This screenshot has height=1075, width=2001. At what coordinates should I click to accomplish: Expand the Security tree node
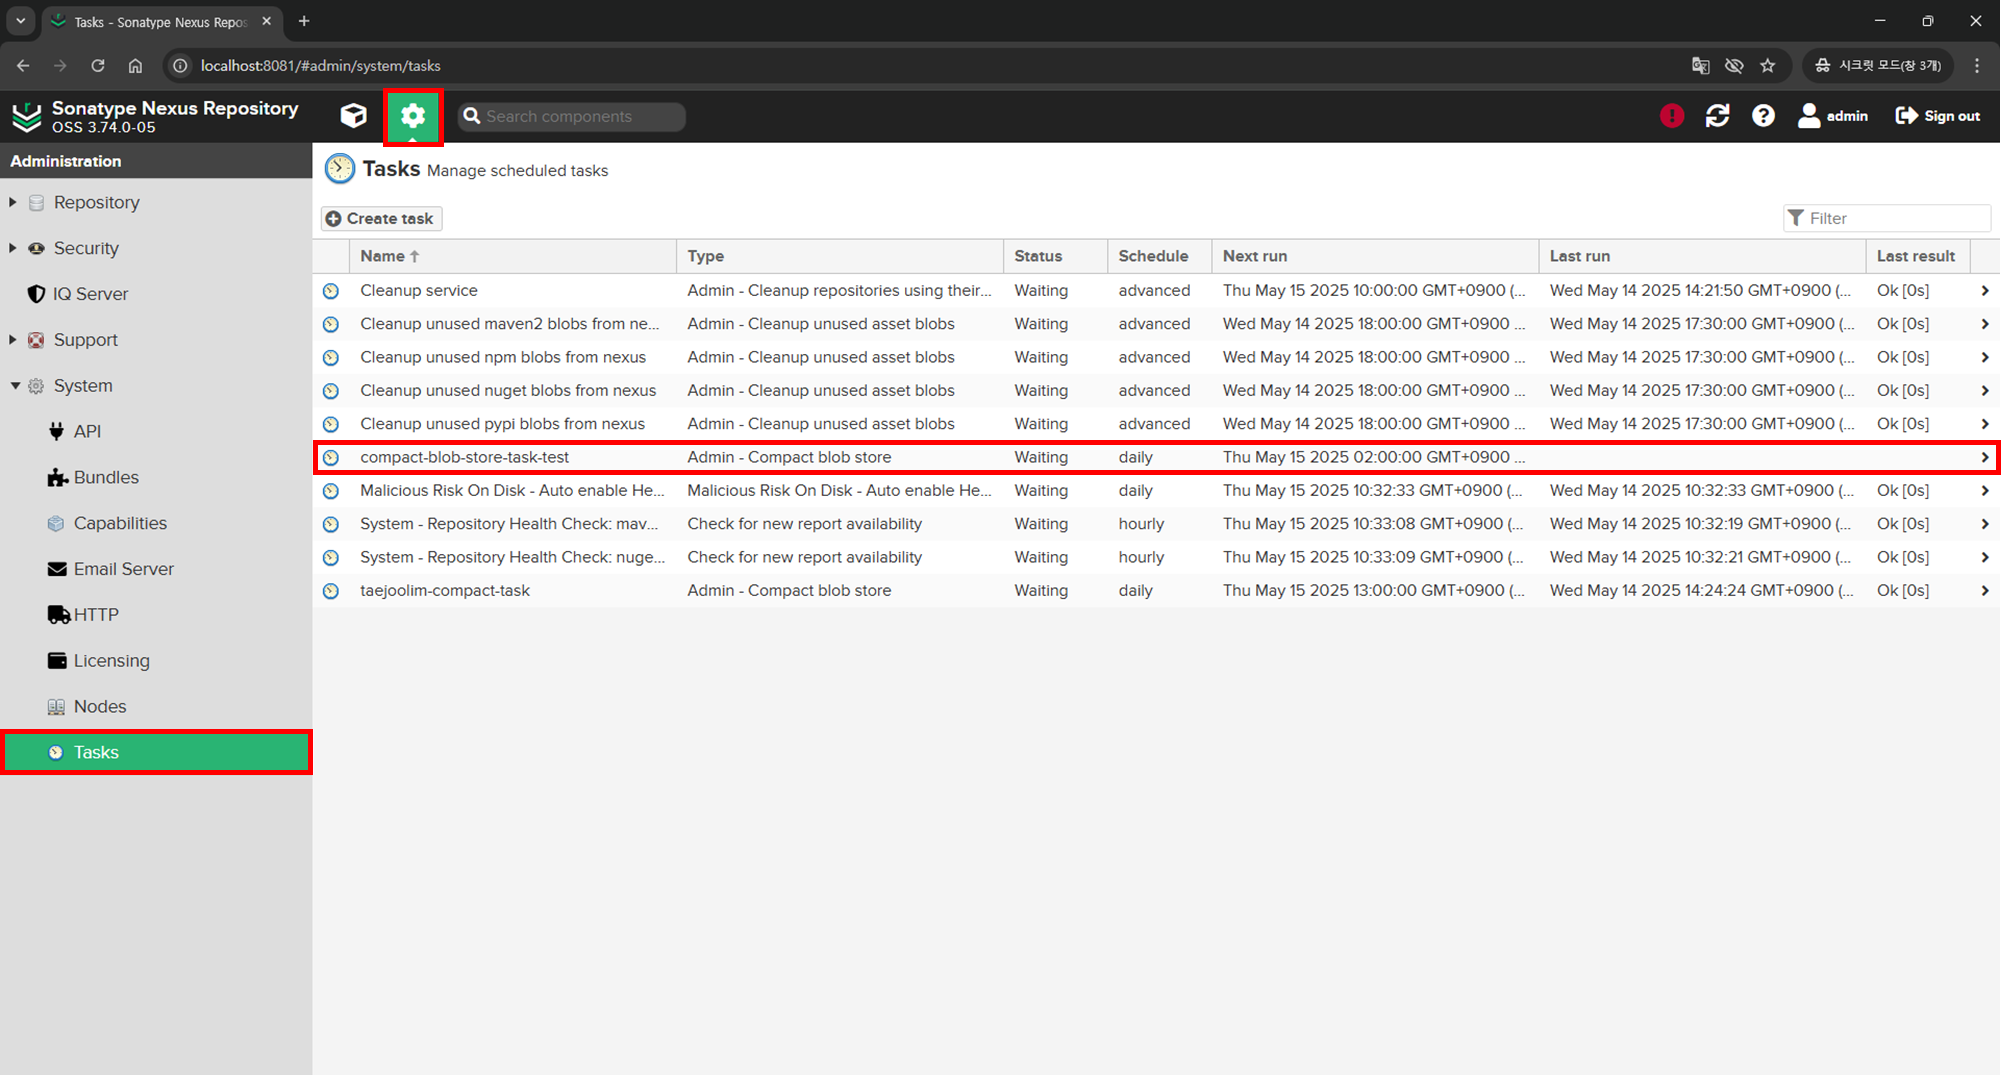point(13,248)
